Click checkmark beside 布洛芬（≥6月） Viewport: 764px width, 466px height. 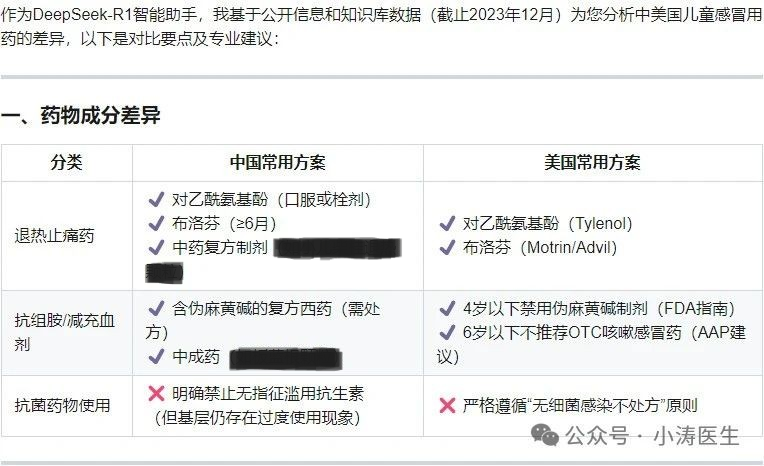[x=156, y=223]
